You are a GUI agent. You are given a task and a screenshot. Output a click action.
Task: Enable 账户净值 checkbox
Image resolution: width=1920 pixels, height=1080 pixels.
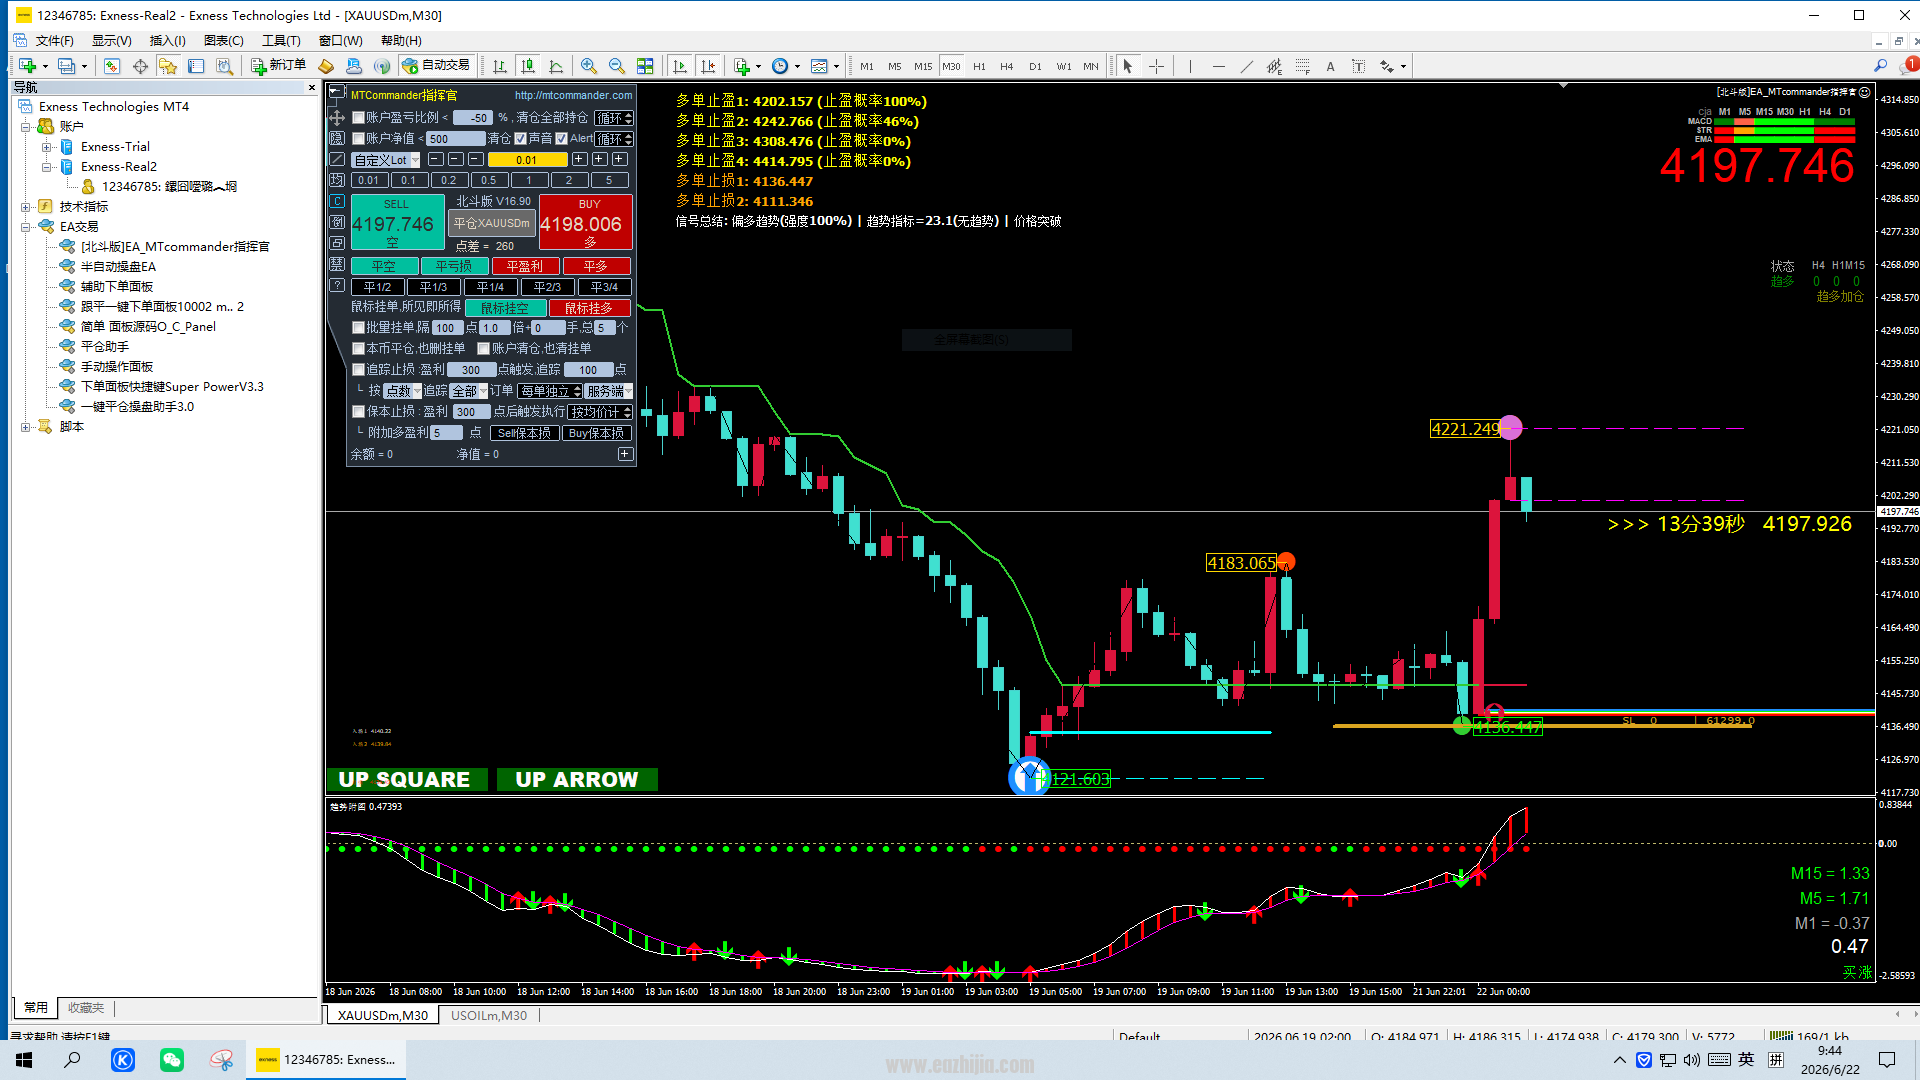[358, 139]
